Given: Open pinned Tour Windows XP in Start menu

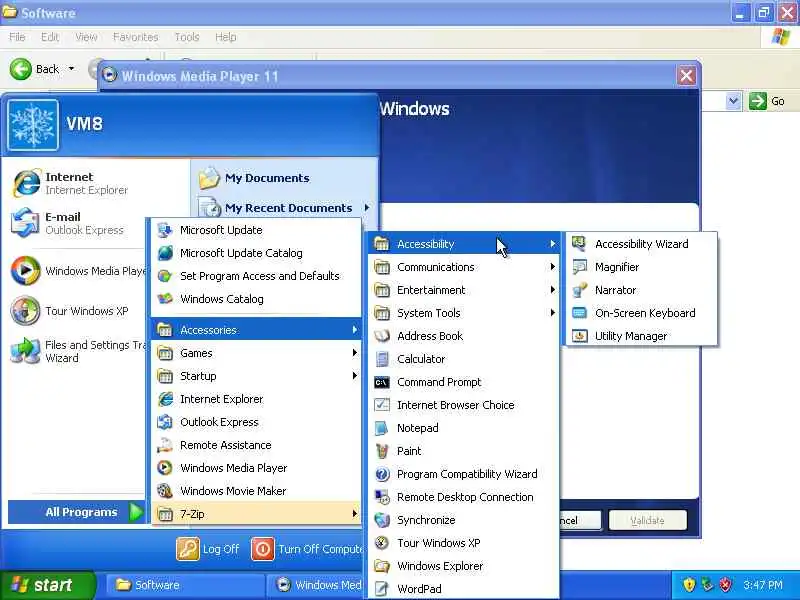Looking at the screenshot, I should pos(77,311).
